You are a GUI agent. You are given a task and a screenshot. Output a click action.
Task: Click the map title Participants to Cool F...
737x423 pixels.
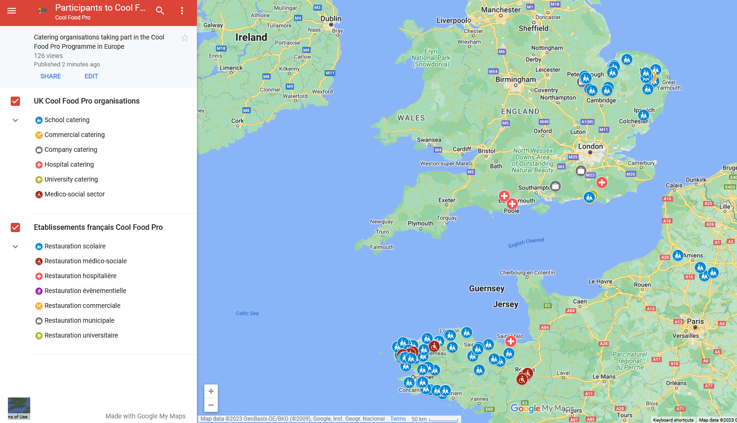click(100, 8)
